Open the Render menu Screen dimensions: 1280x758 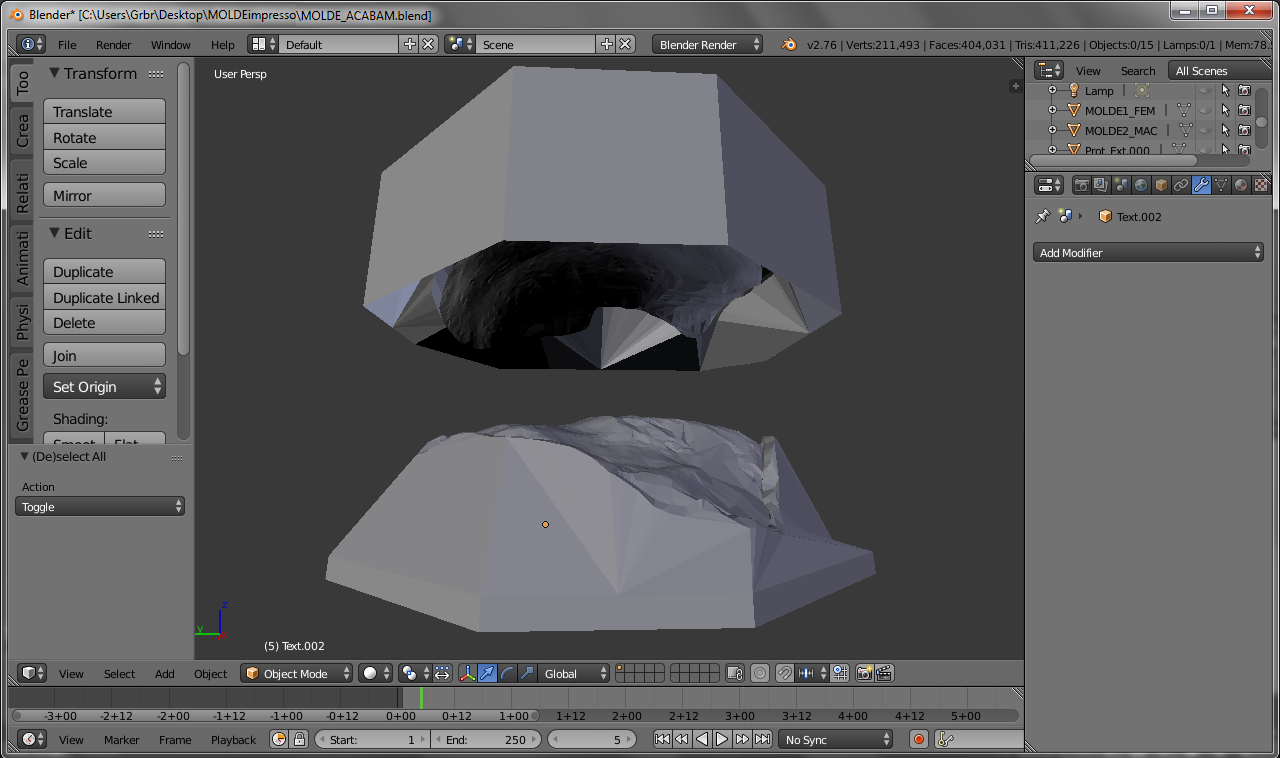point(114,44)
